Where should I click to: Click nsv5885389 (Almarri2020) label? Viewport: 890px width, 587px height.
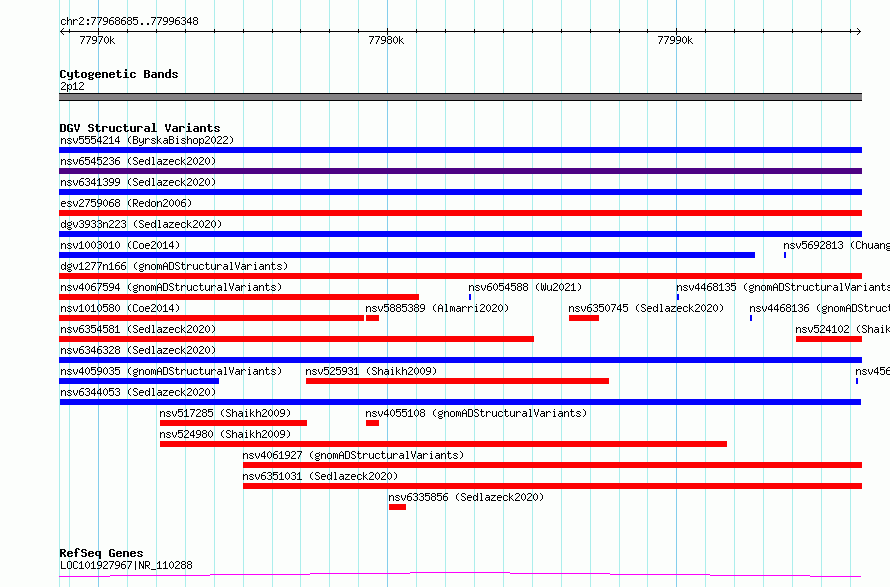tap(437, 308)
